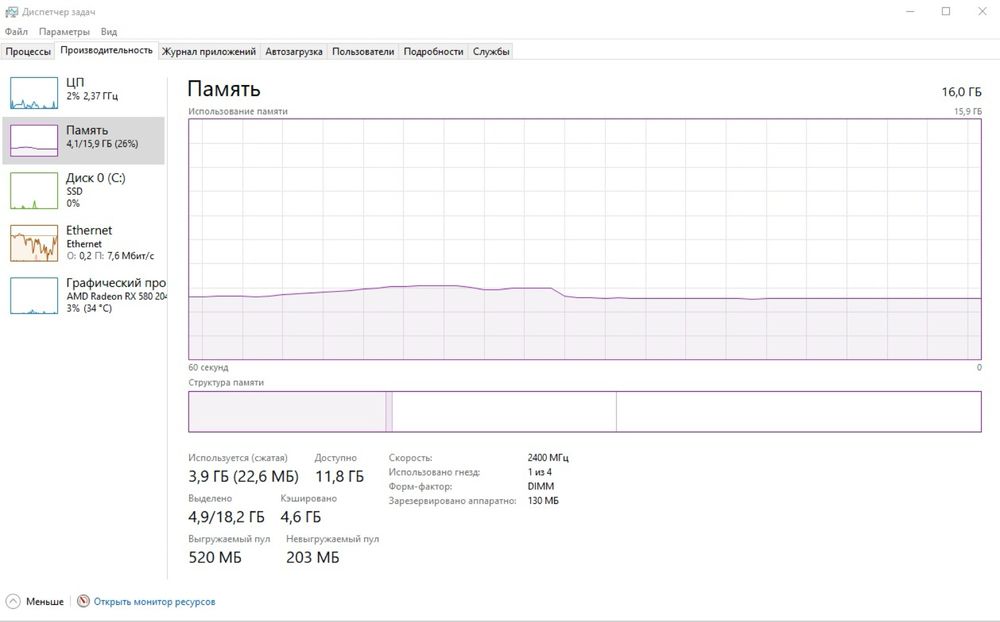Click the SSD label under Диск 0
1000x622 pixels.
point(75,191)
